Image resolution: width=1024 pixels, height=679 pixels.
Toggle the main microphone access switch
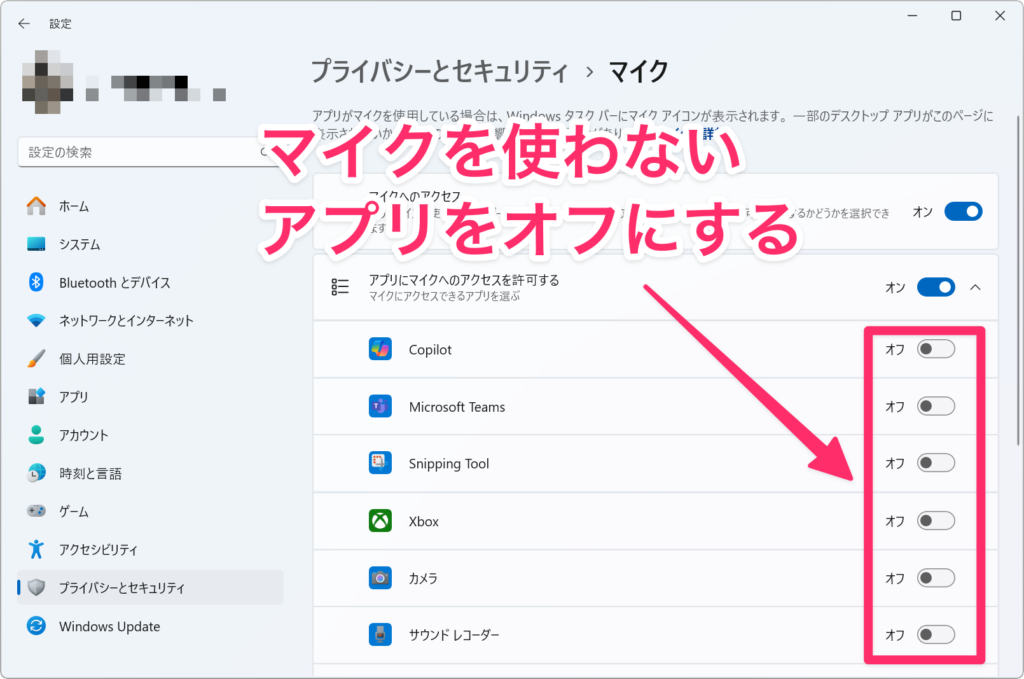963,212
